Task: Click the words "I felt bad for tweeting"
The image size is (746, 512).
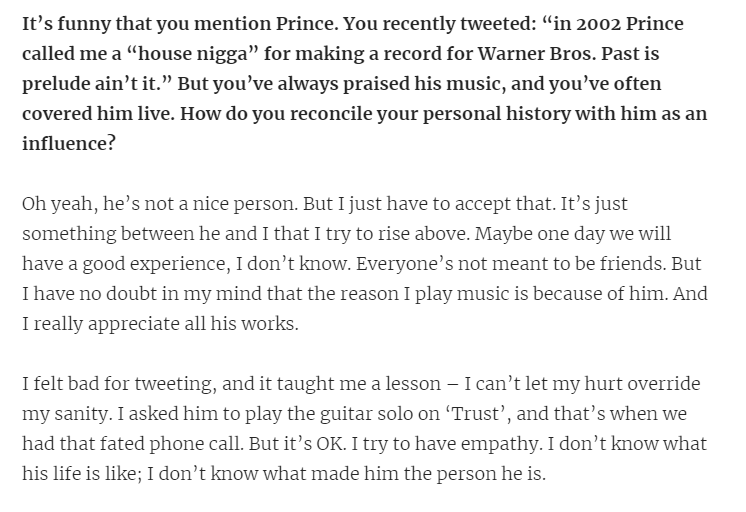Action: 115,382
